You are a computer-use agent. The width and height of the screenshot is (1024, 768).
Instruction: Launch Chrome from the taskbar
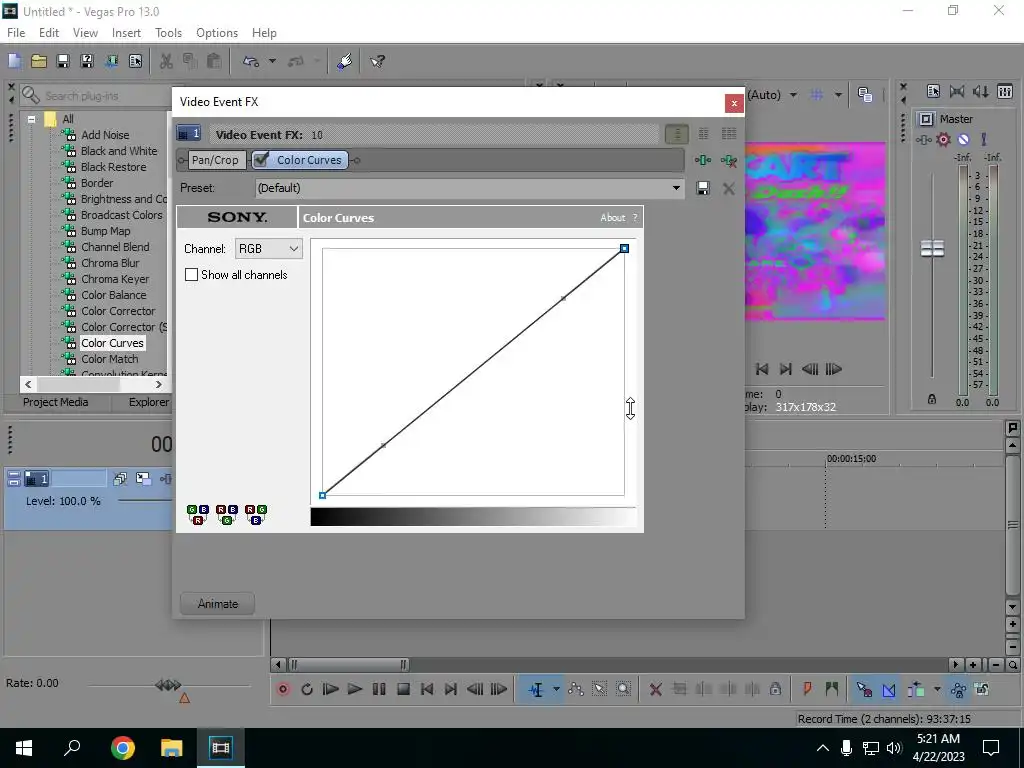(123, 748)
